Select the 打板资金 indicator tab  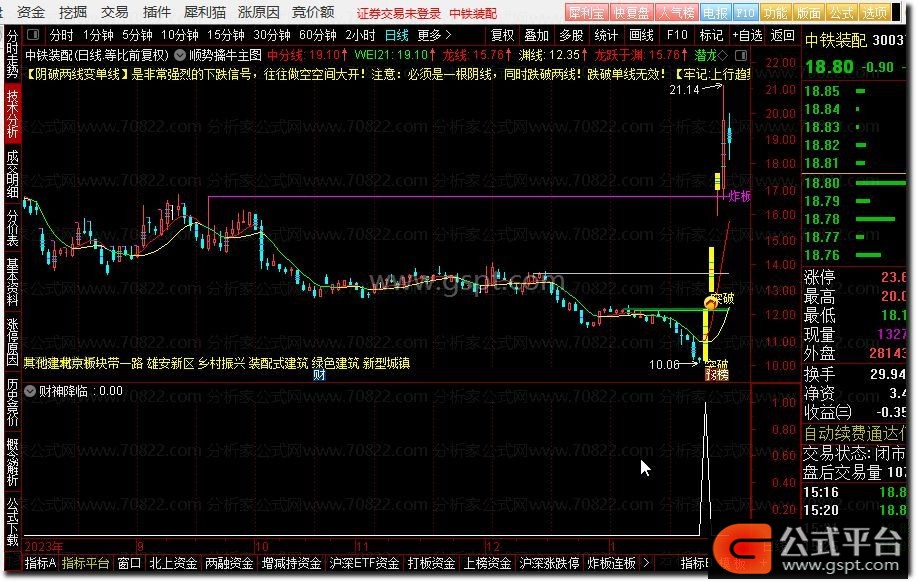[x=431, y=563]
